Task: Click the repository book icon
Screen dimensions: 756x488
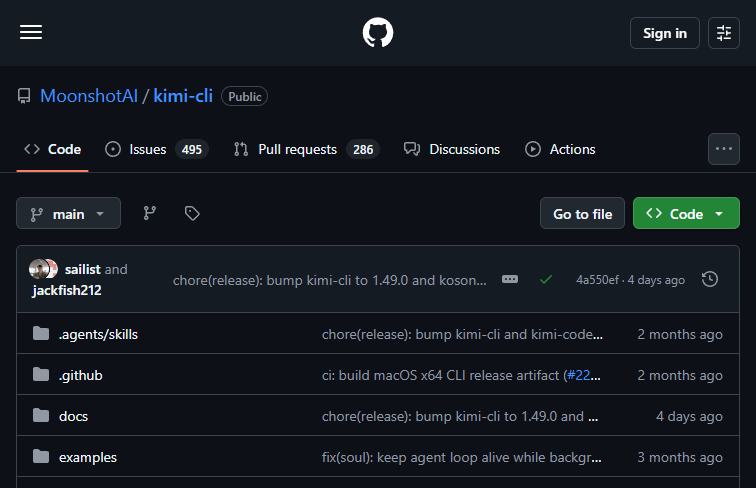Action: click(24, 96)
